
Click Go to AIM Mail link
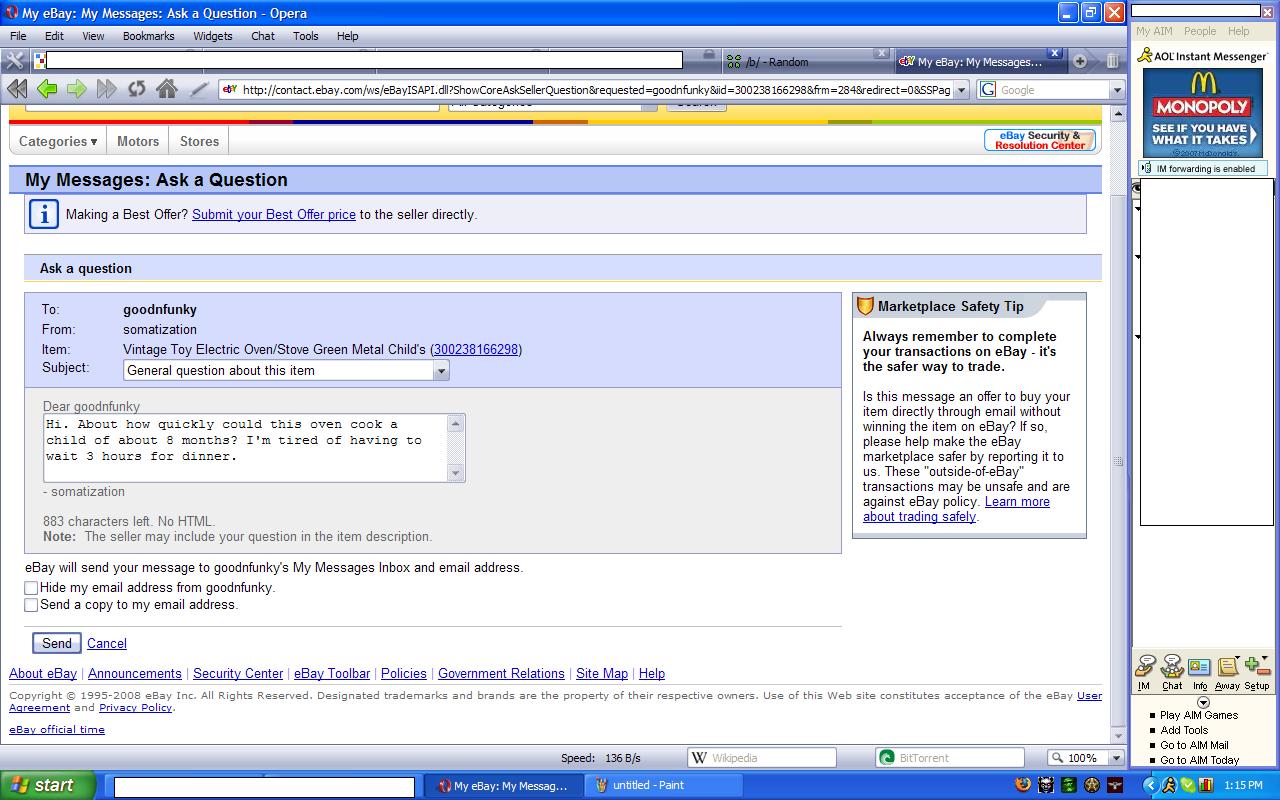coord(1194,745)
